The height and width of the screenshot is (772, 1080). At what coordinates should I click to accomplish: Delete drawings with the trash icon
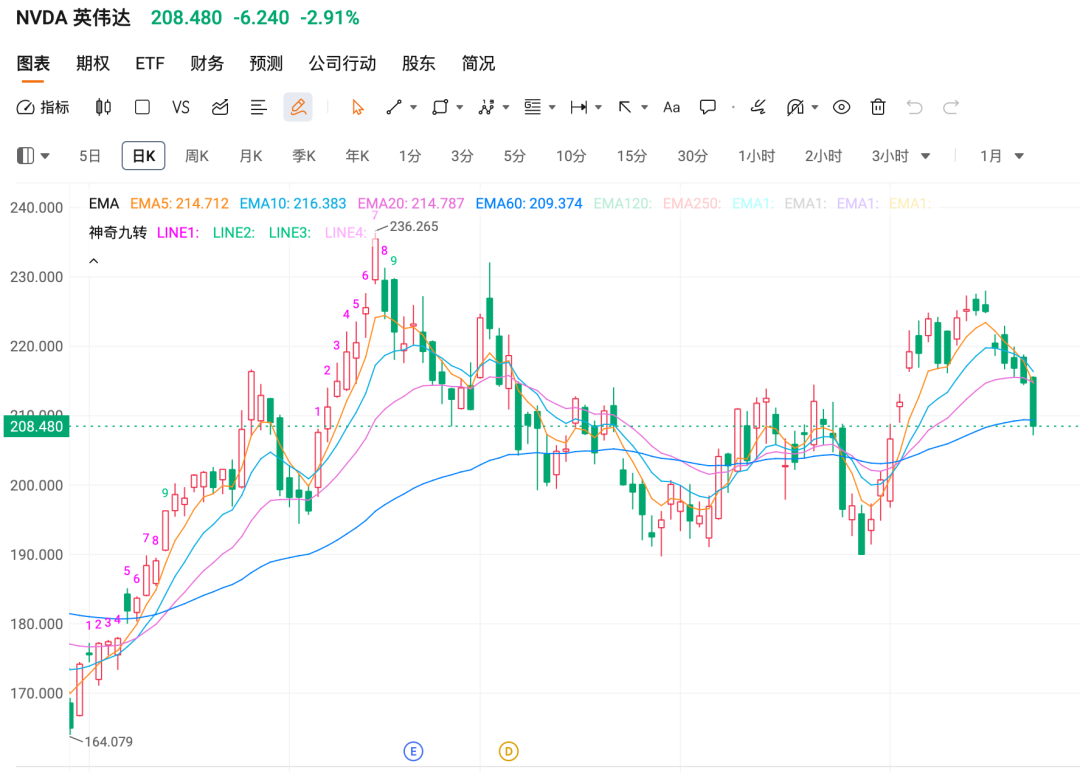coord(878,107)
